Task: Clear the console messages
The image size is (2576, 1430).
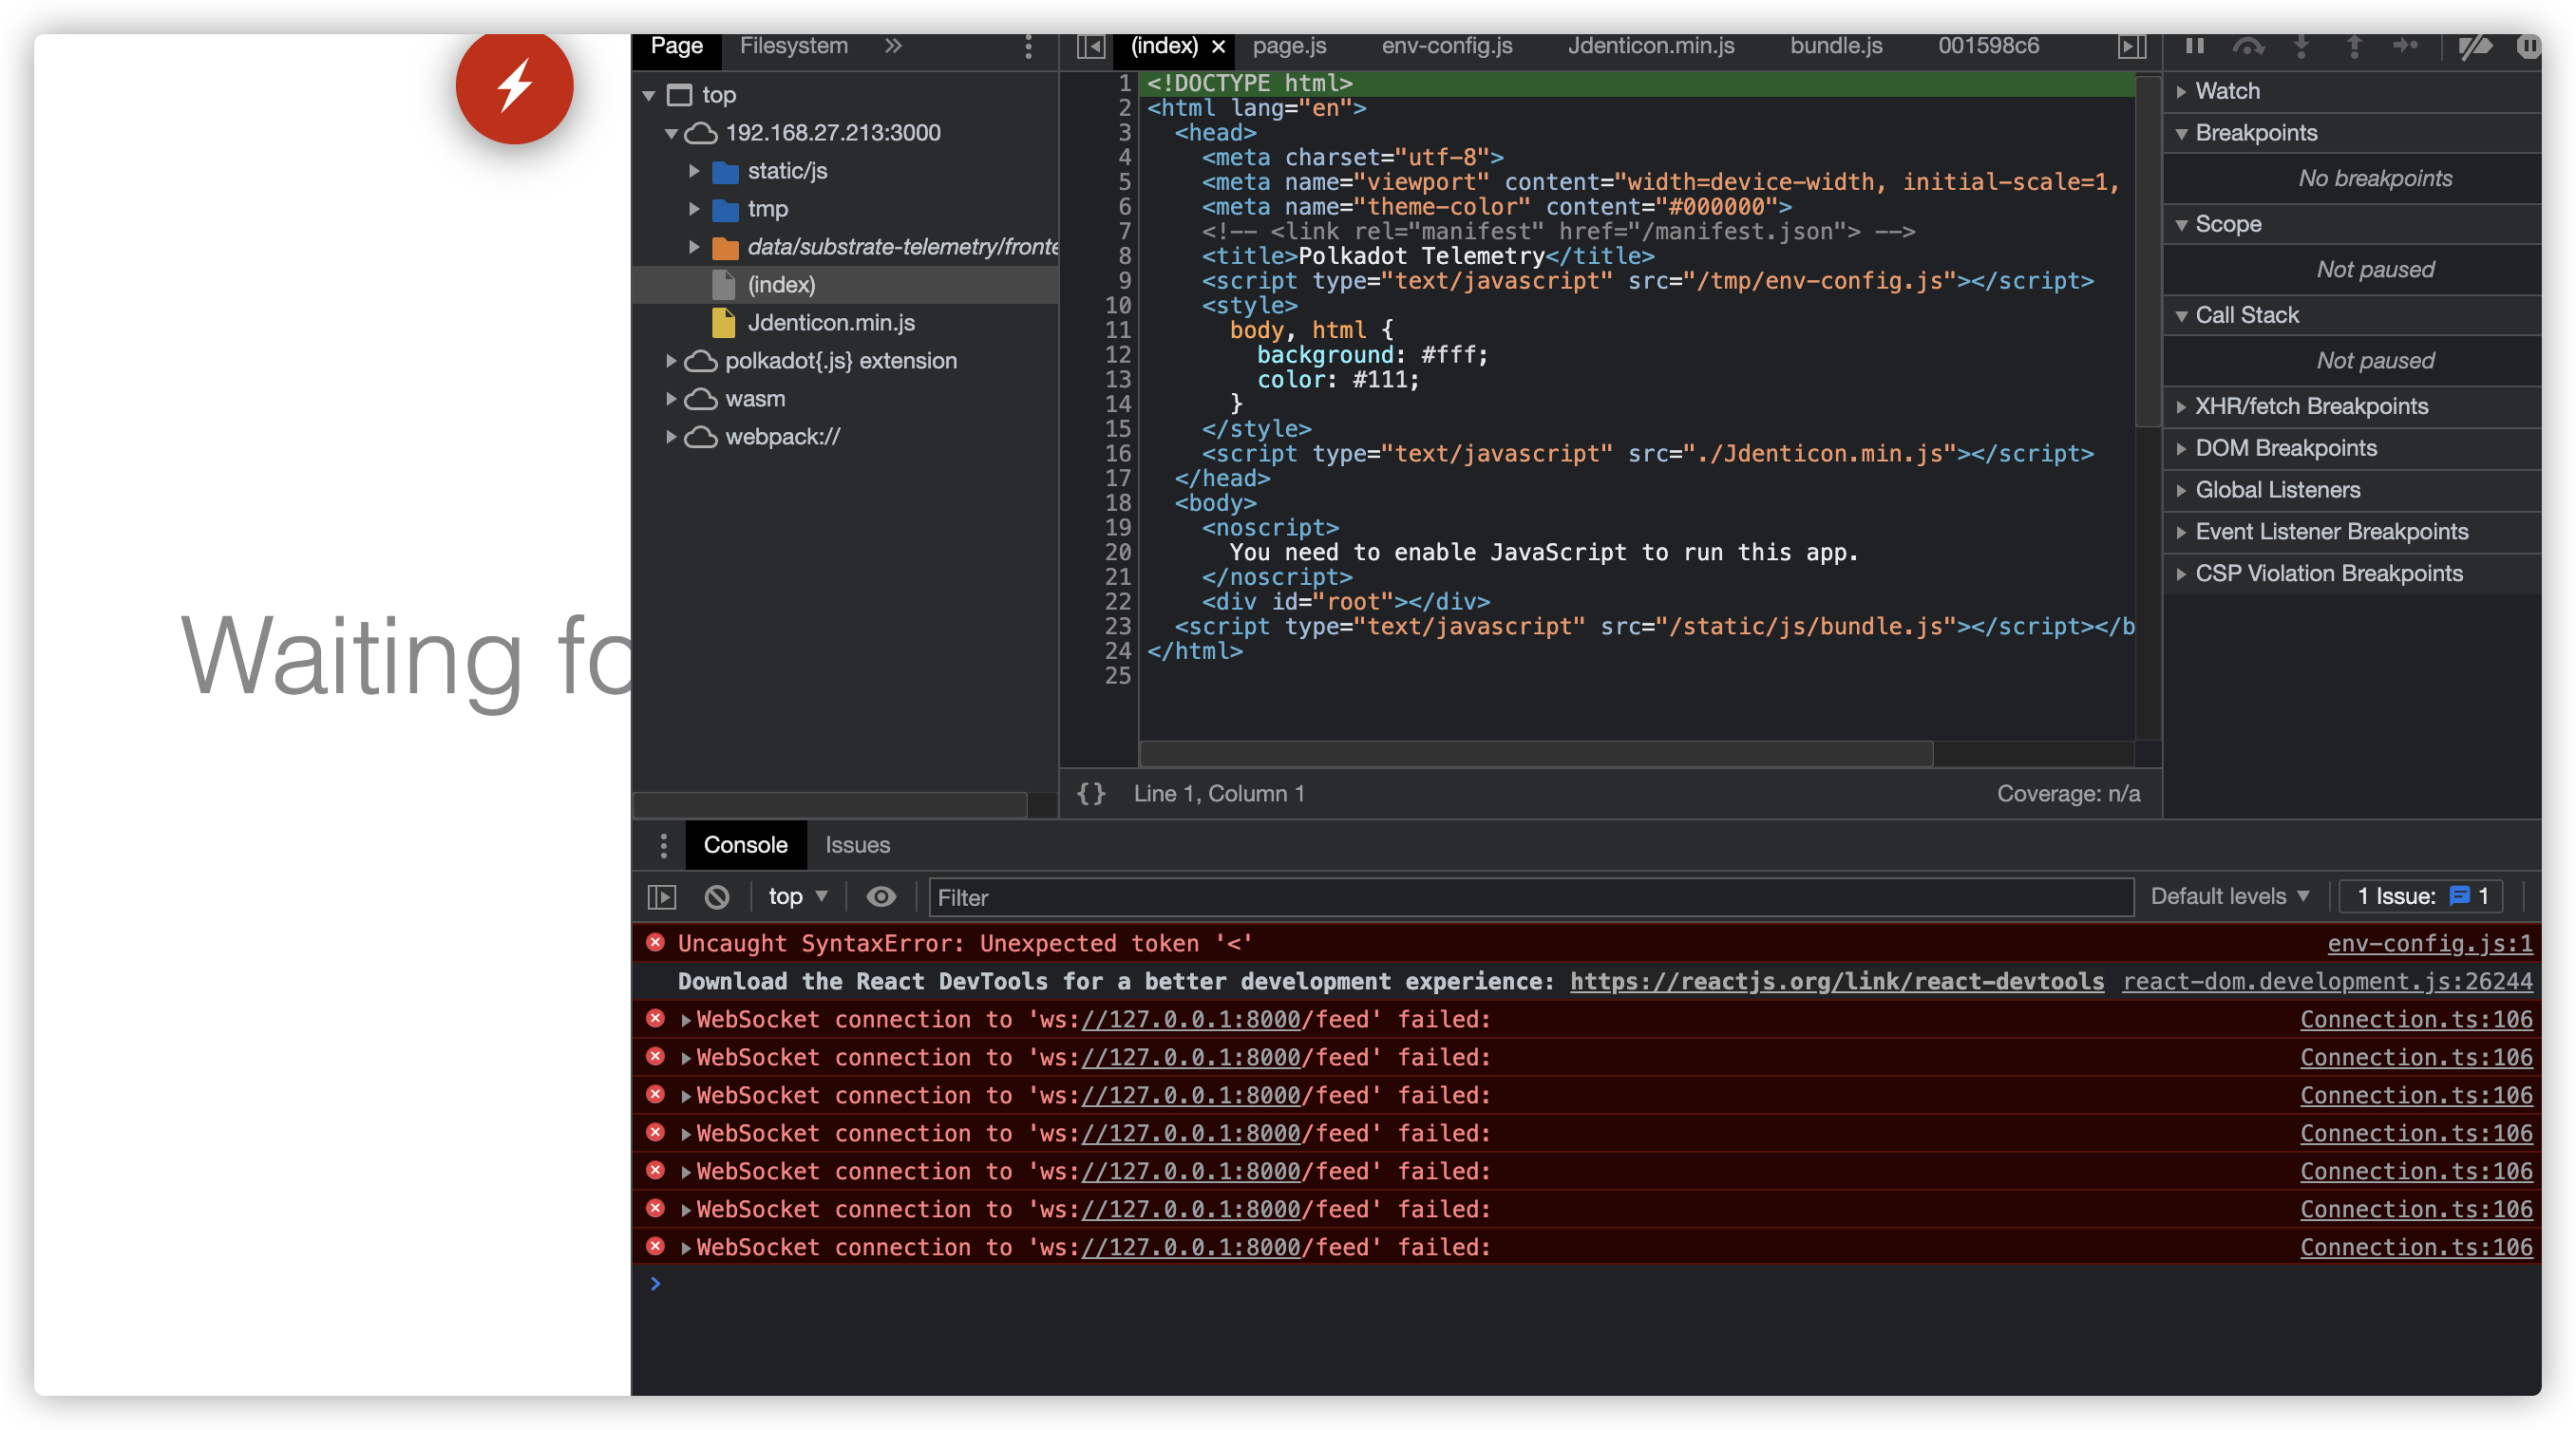Action: [x=717, y=896]
